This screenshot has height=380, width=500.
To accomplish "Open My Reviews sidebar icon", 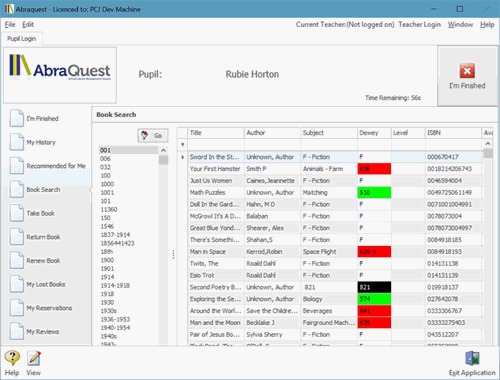I will (16, 331).
